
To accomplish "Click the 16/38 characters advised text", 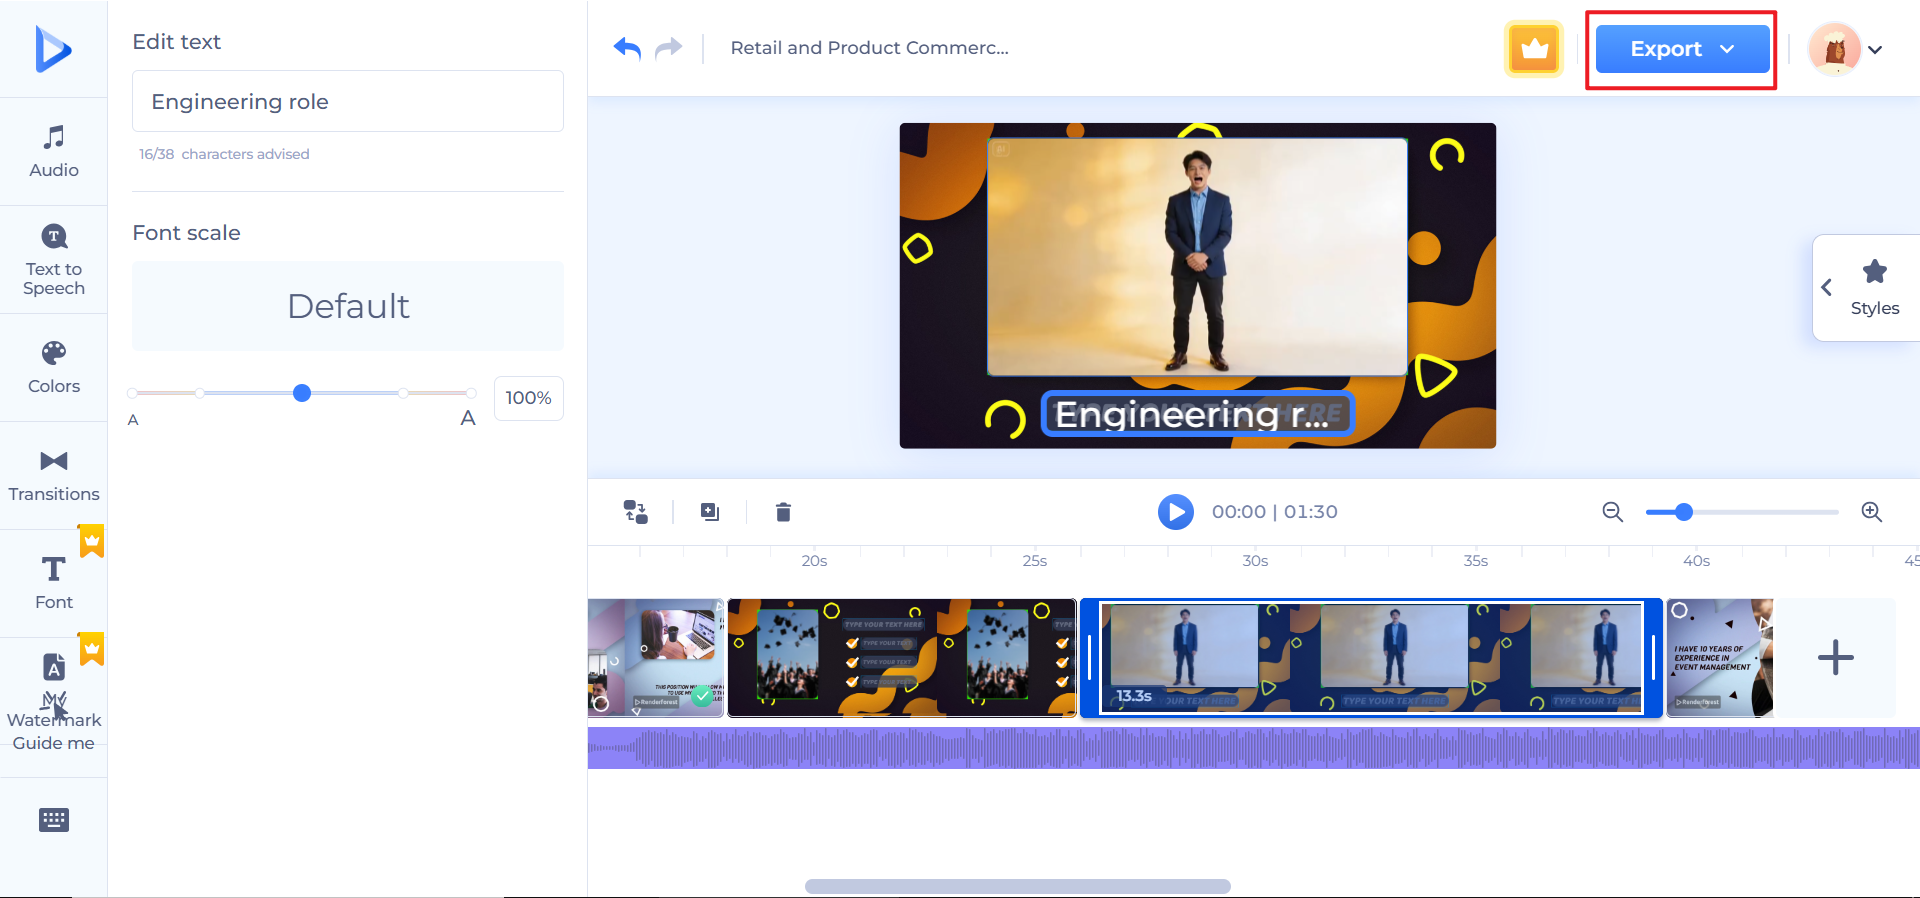I will click(224, 154).
